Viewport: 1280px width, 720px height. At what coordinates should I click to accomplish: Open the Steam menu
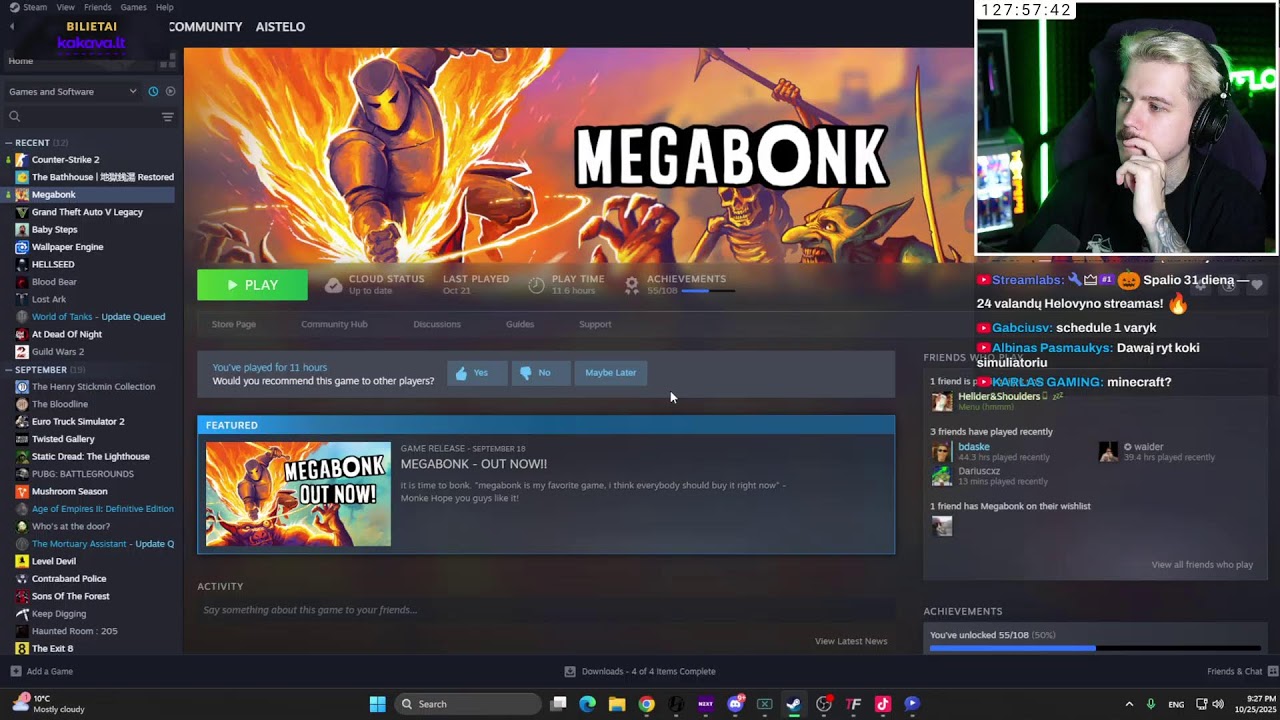[35, 7]
